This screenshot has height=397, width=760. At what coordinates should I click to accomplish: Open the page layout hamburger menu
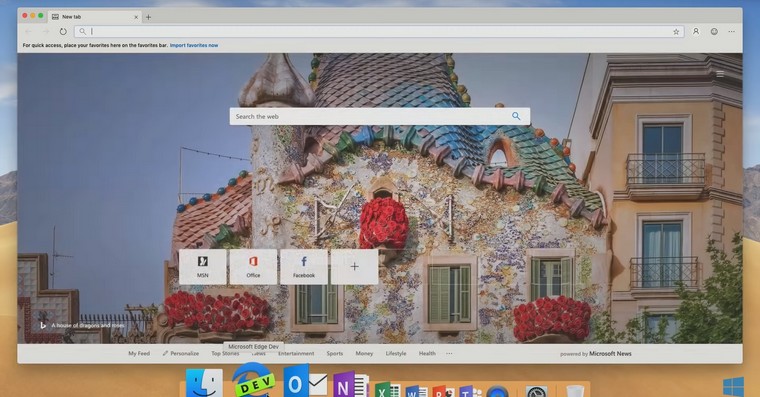(720, 74)
